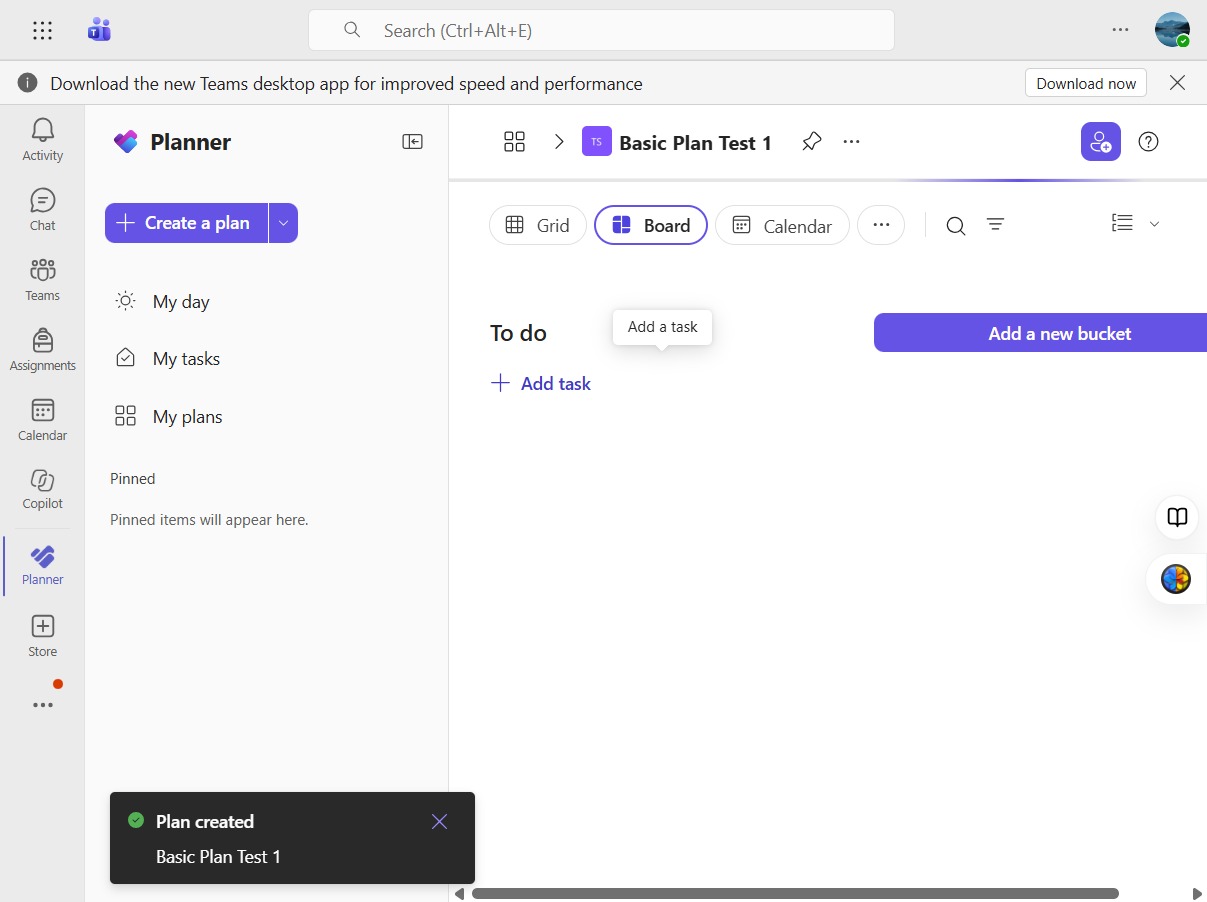Select the Board view tab
The height and width of the screenshot is (902, 1207).
(651, 225)
